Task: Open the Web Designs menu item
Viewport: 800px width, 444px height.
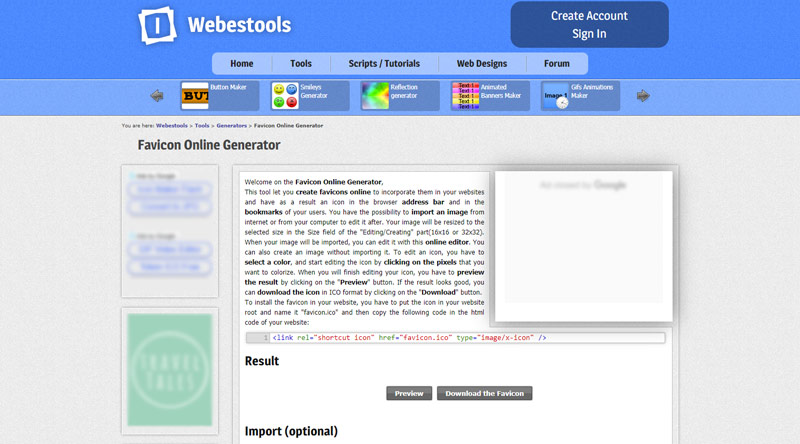Action: [x=482, y=64]
